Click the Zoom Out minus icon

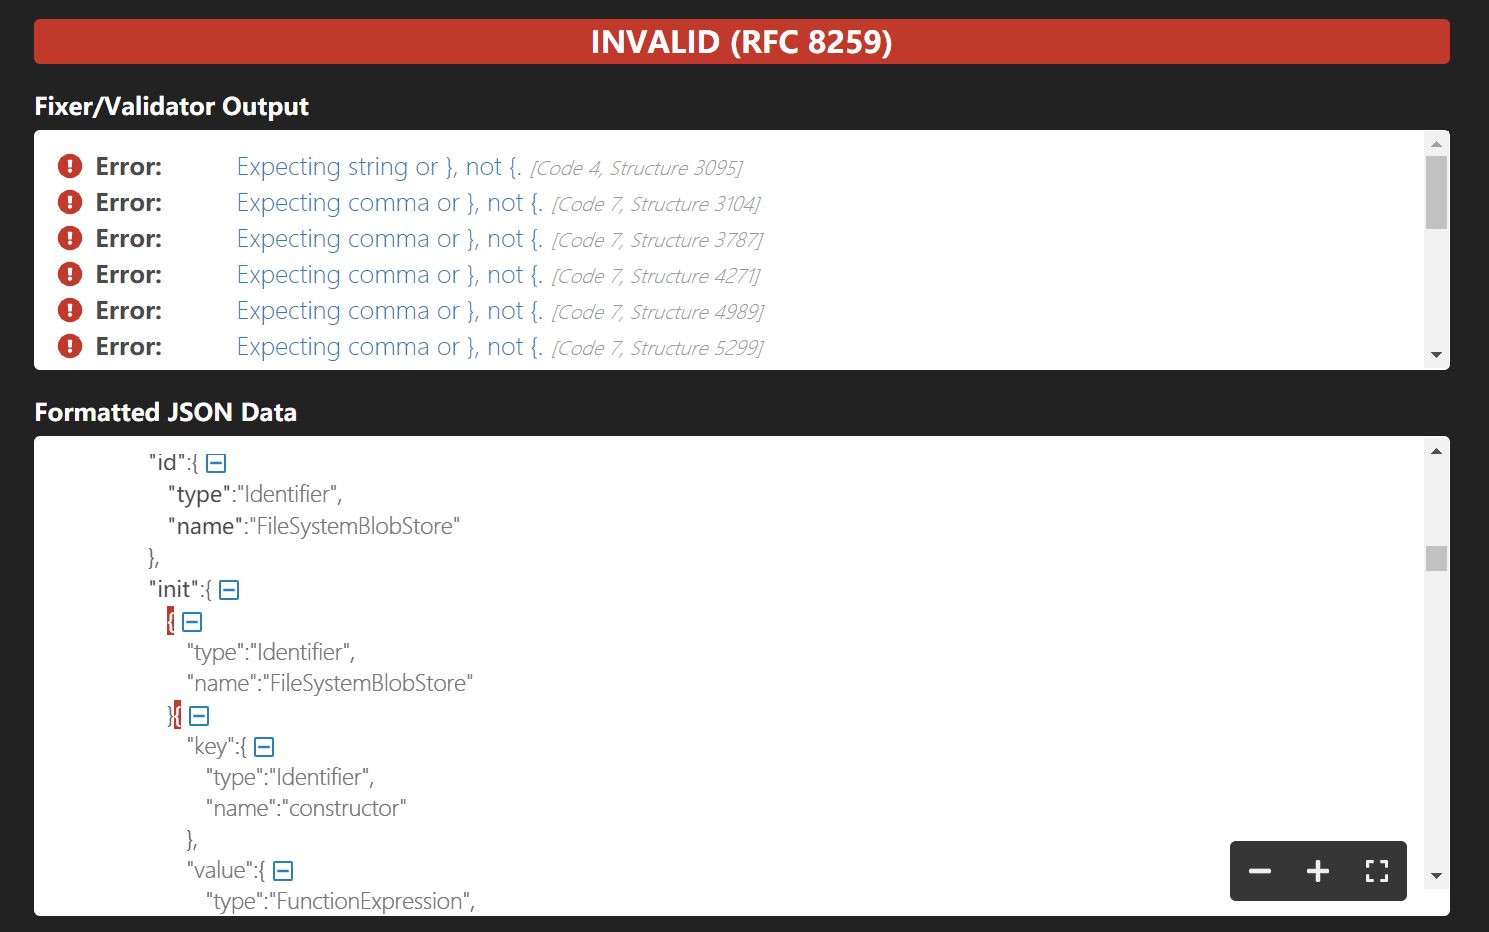(1260, 871)
